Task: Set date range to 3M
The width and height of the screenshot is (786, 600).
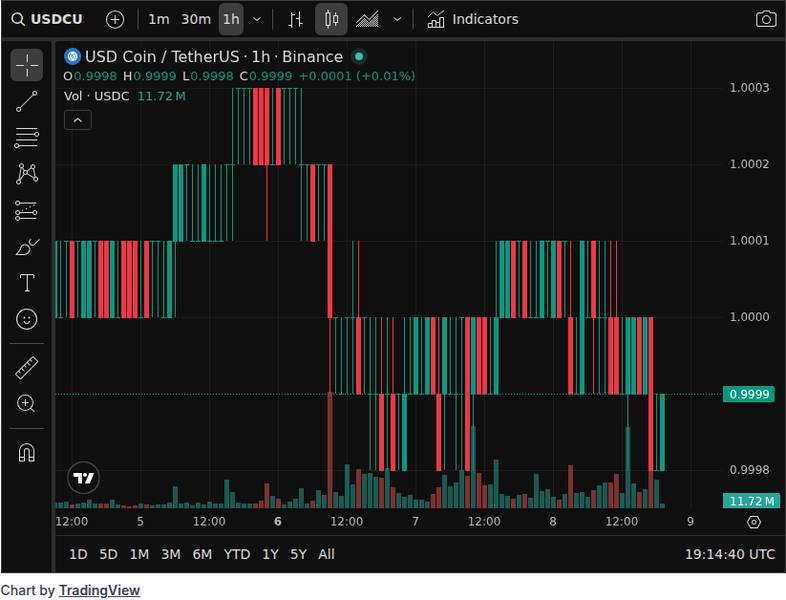Action: (170, 554)
